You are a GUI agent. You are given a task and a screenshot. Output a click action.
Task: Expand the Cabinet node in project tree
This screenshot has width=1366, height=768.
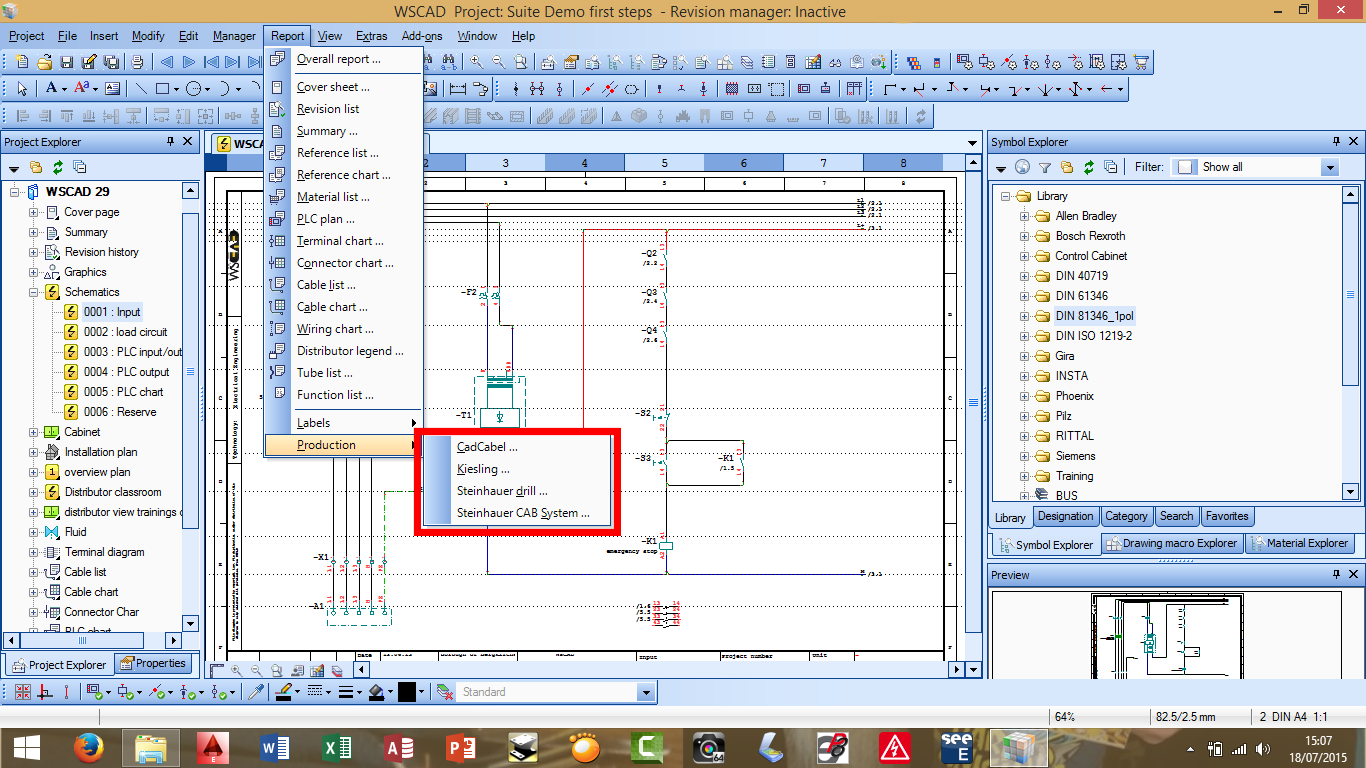[33, 432]
